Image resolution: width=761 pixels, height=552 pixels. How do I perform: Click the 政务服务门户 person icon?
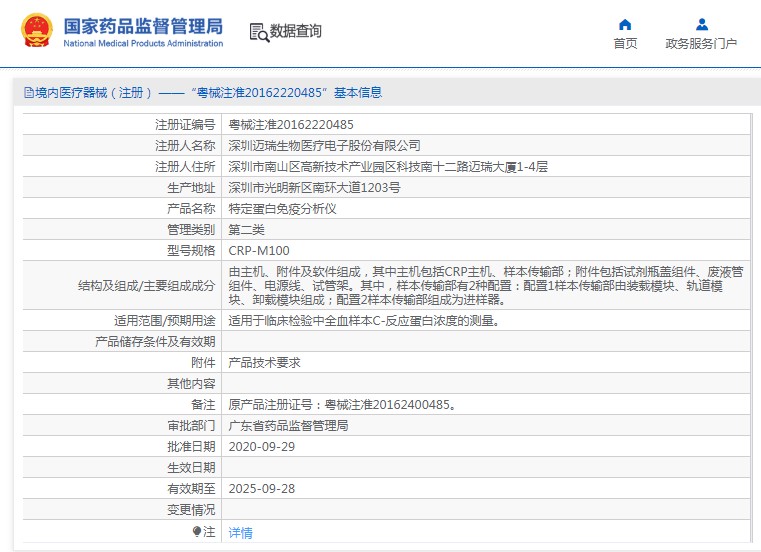click(x=701, y=24)
